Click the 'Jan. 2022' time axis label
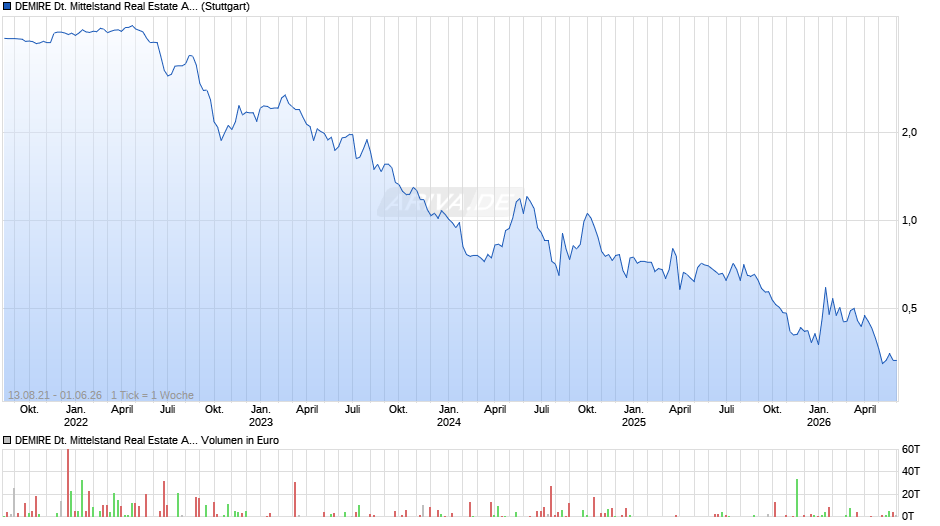Screen dimensions: 940x526 click(x=76, y=416)
